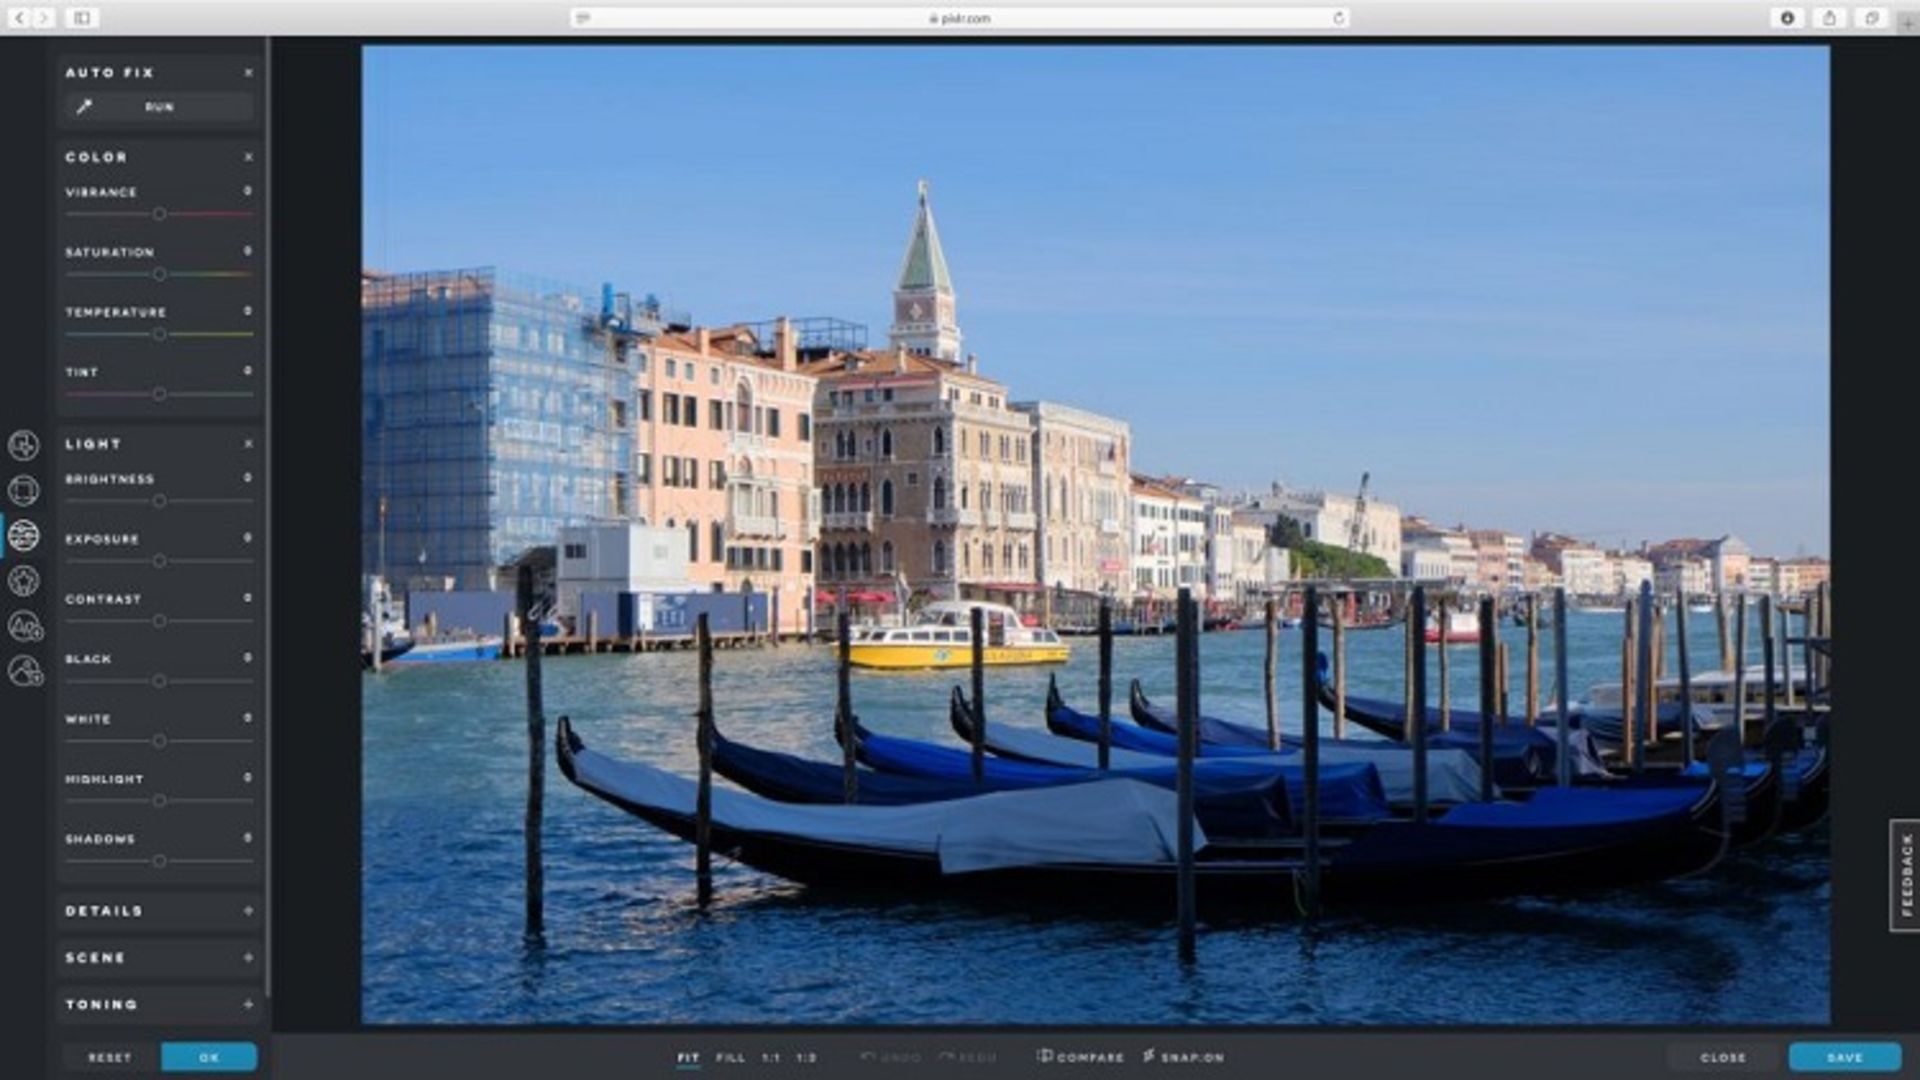
Task: Open the Add Text tool icon
Action: click(24, 626)
